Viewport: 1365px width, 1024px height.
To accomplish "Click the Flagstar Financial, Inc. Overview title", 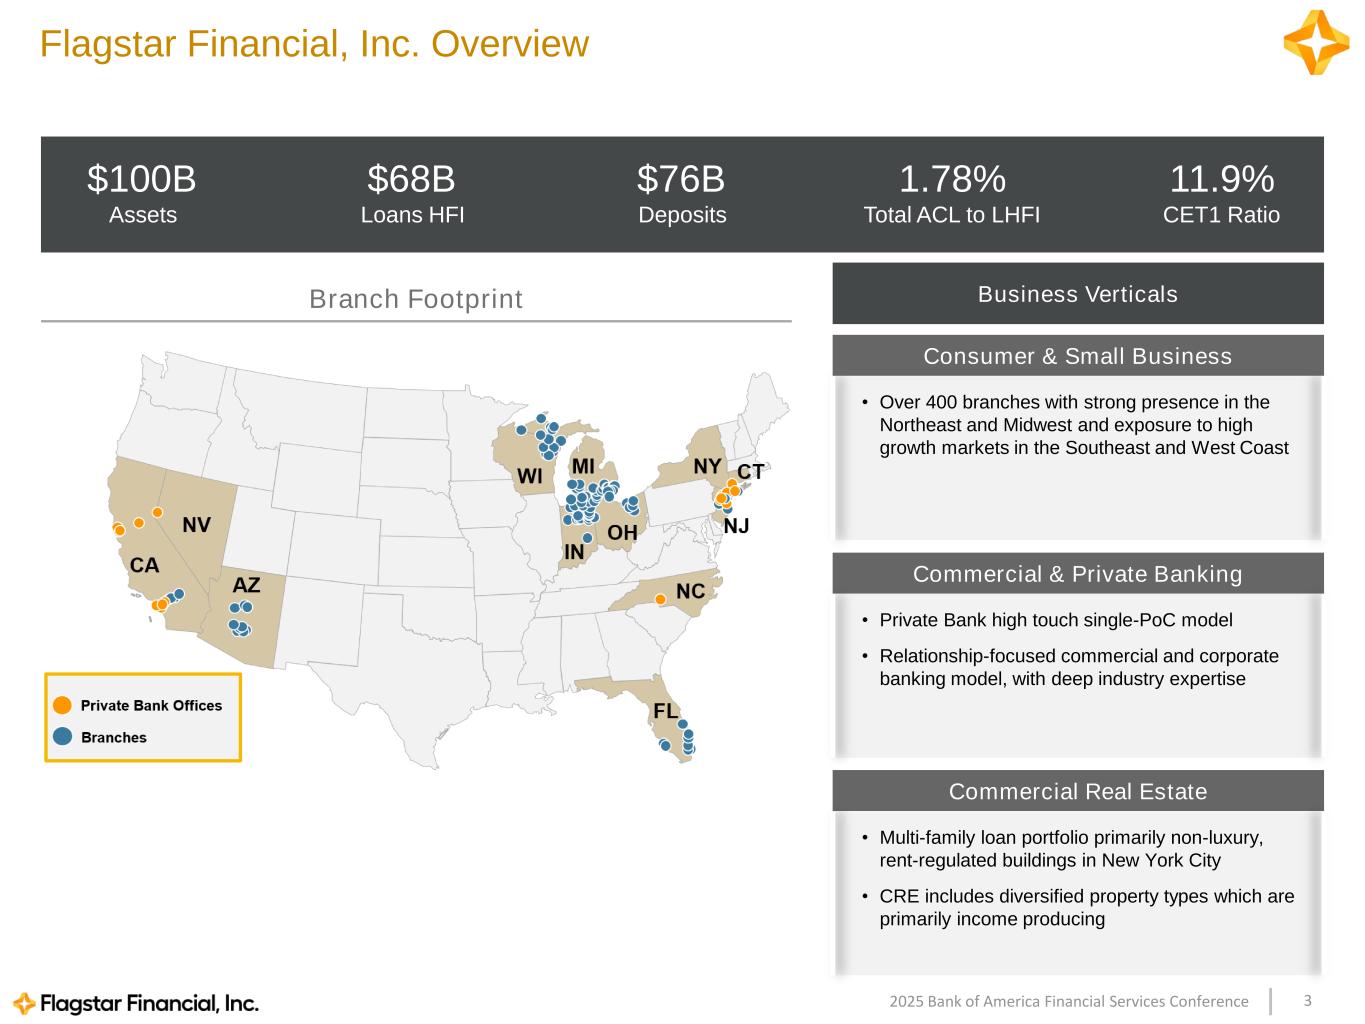I will 314,44.
